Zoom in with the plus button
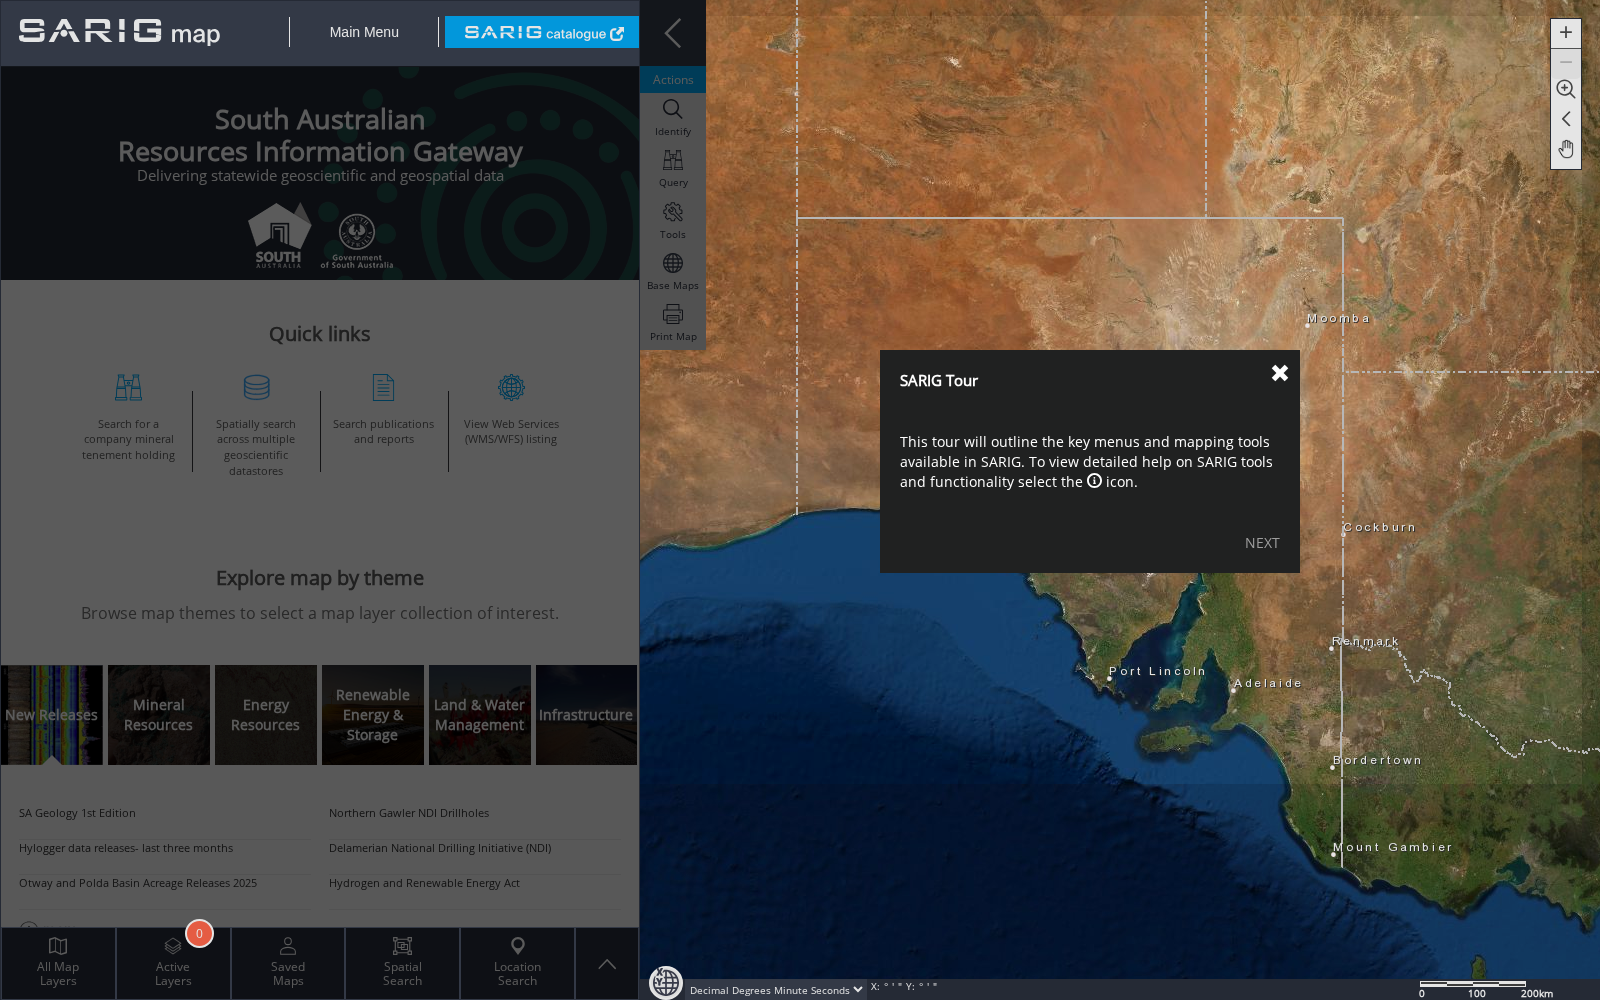Screen dimensions: 1600x1000 coord(1566,33)
